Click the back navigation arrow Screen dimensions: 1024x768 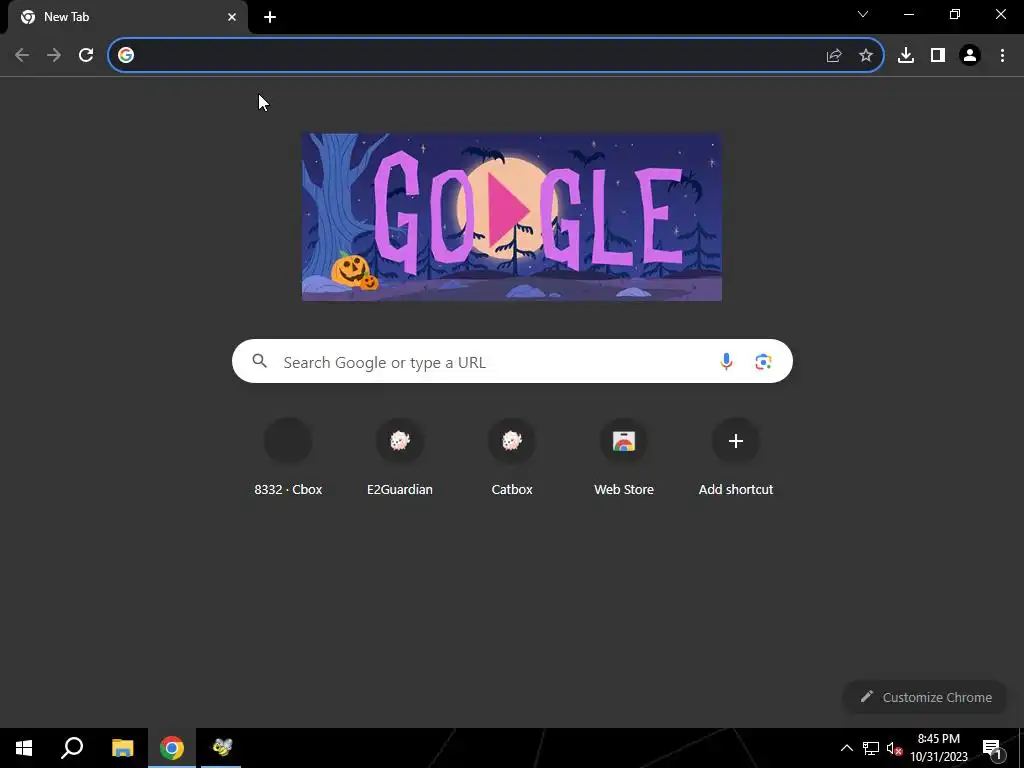pos(22,55)
